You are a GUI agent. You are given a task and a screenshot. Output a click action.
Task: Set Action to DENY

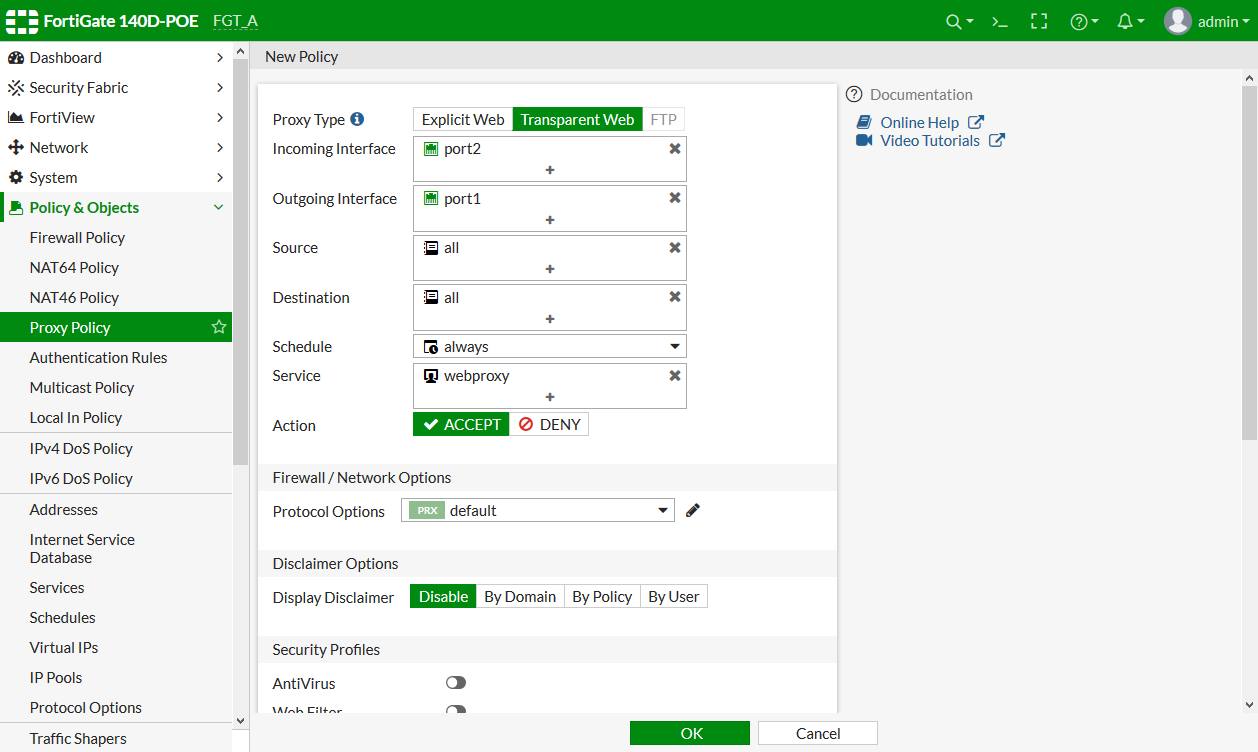pyautogui.click(x=549, y=424)
